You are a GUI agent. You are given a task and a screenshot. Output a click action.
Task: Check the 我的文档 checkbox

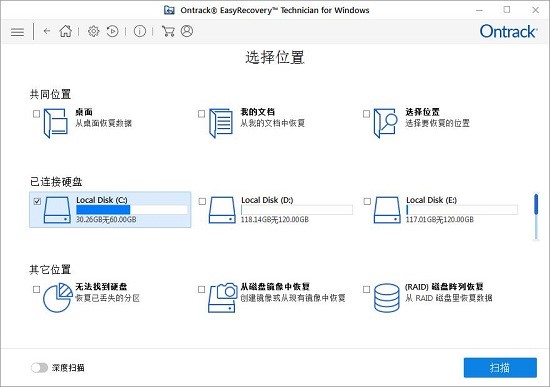click(x=201, y=114)
